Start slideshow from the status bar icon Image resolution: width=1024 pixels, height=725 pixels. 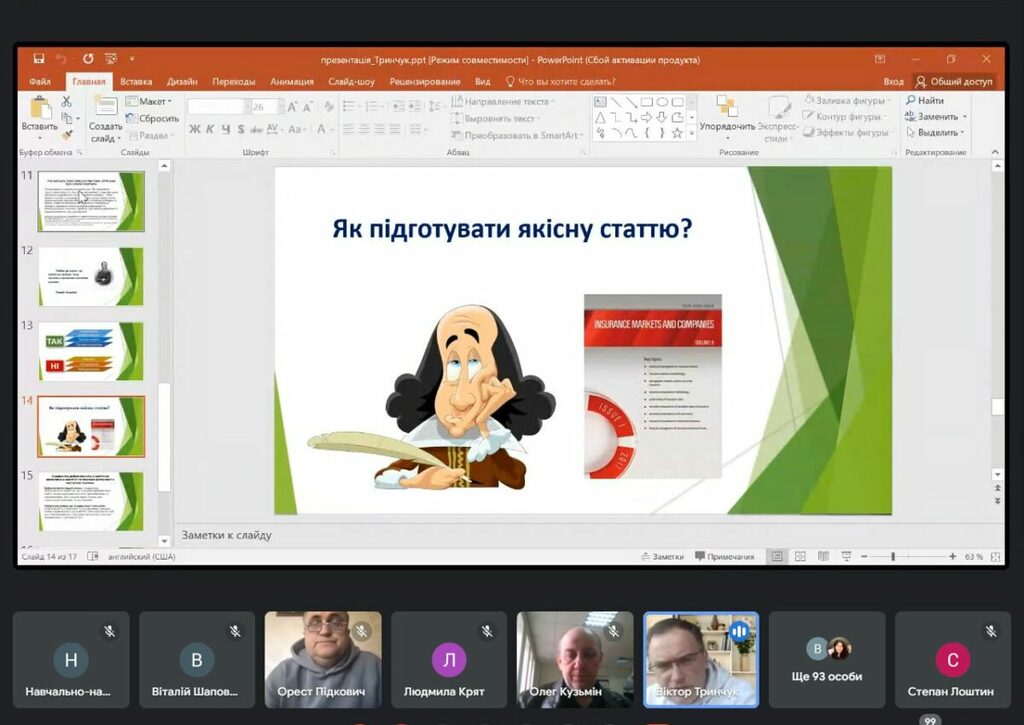click(x=846, y=556)
